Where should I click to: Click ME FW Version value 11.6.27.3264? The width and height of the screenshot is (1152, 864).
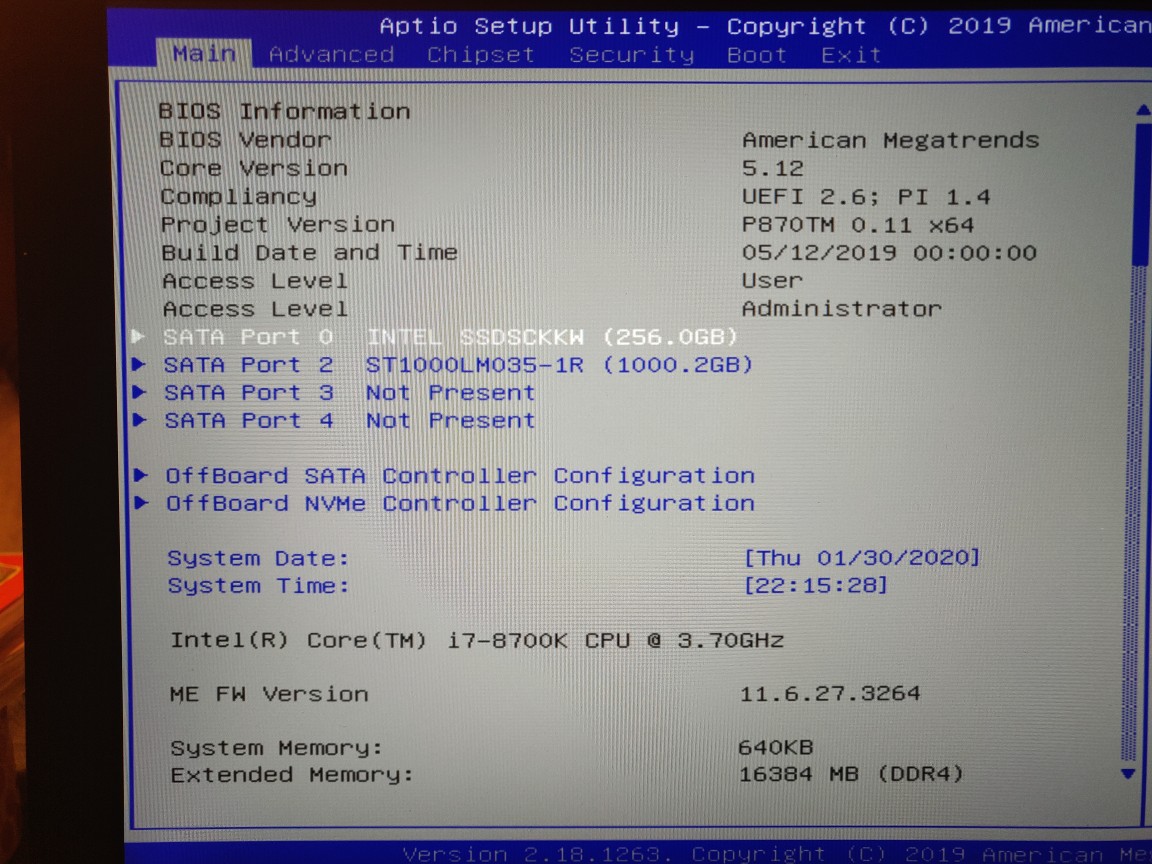click(x=829, y=693)
